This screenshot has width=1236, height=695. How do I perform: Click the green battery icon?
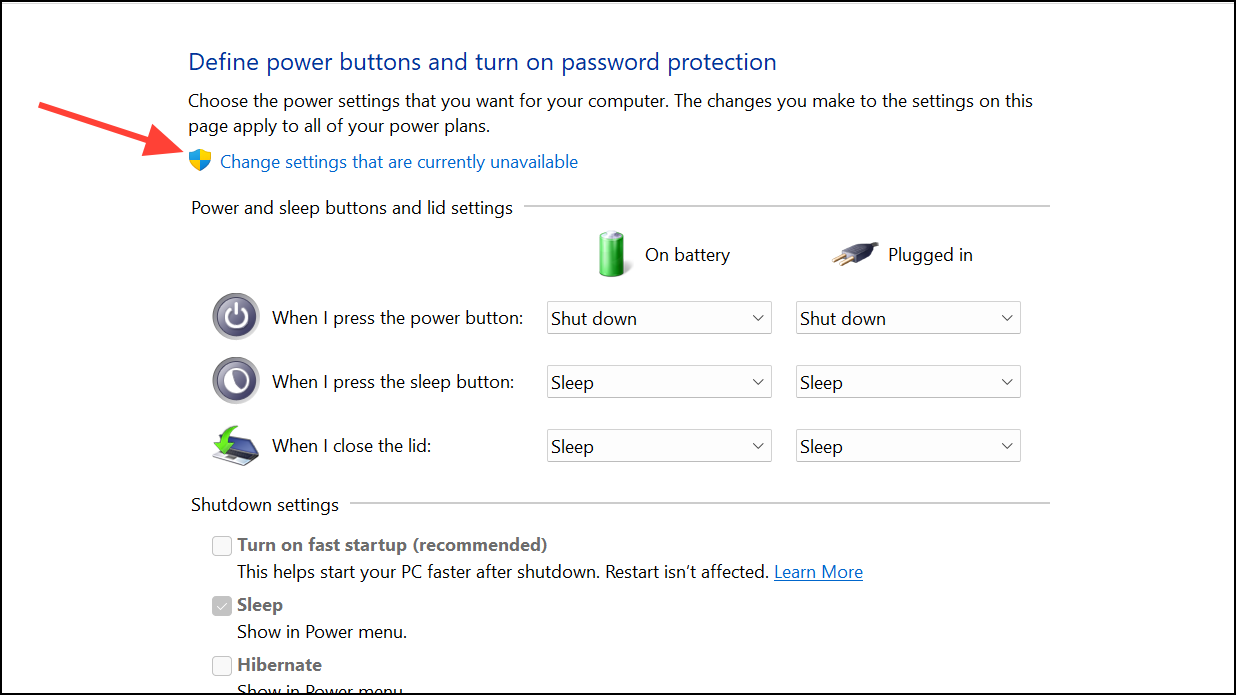613,254
